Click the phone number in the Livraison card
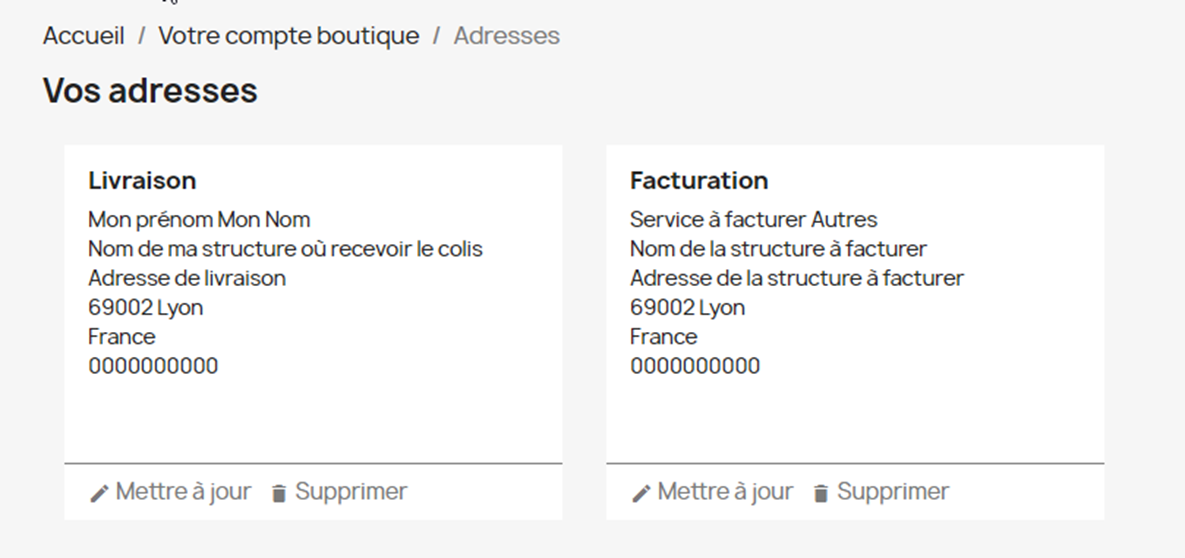Screen dimensions: 1185x558 (153, 366)
